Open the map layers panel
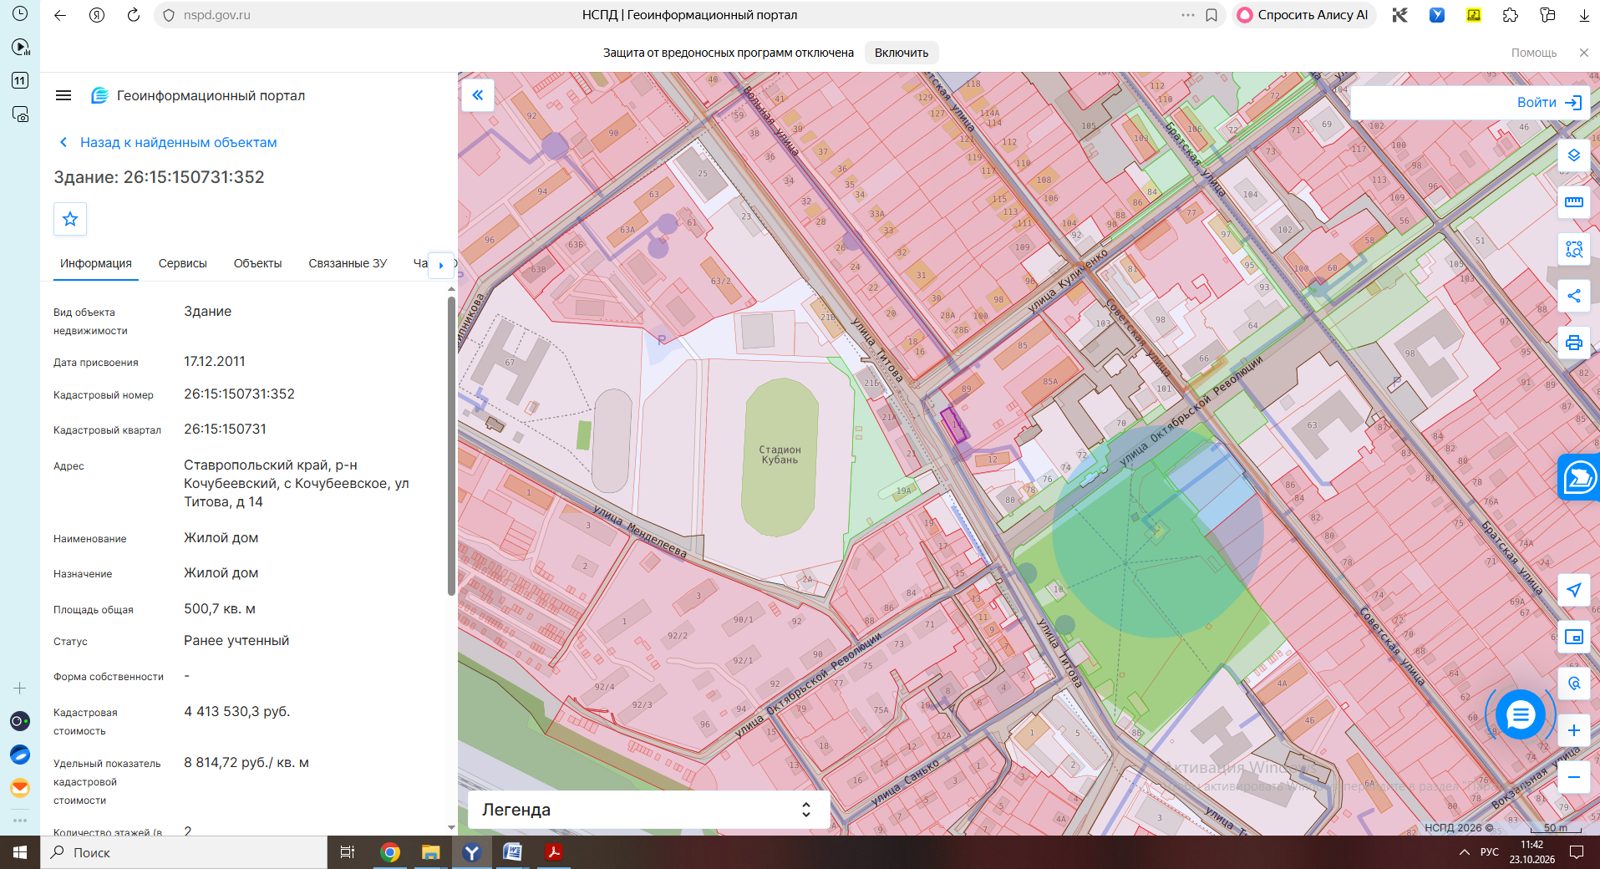The width and height of the screenshot is (1600, 869). tap(1574, 155)
